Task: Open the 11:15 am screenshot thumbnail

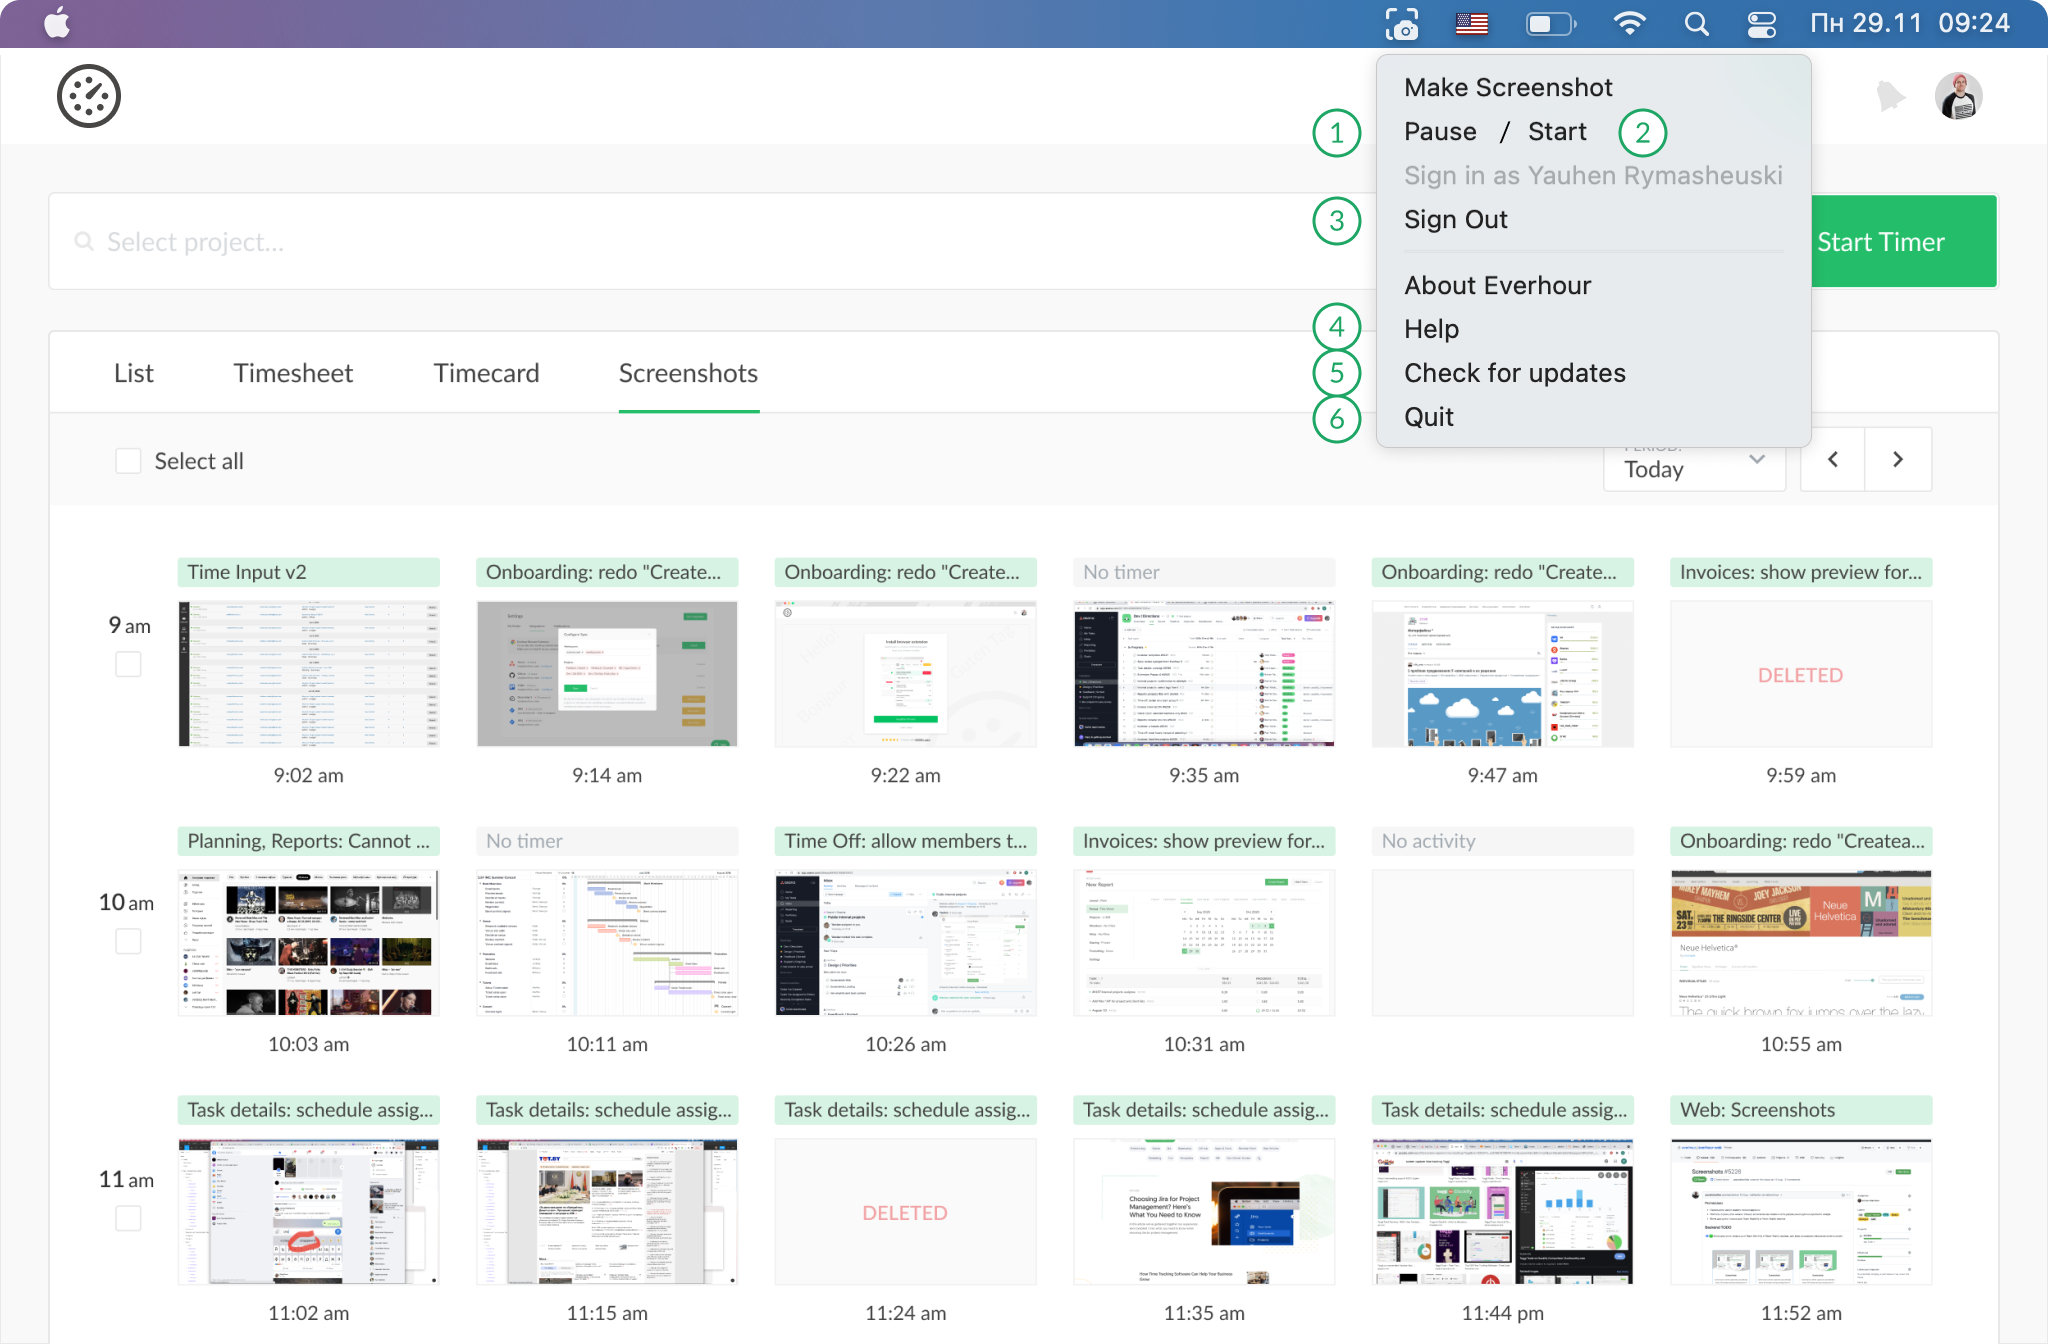Action: 607,1211
